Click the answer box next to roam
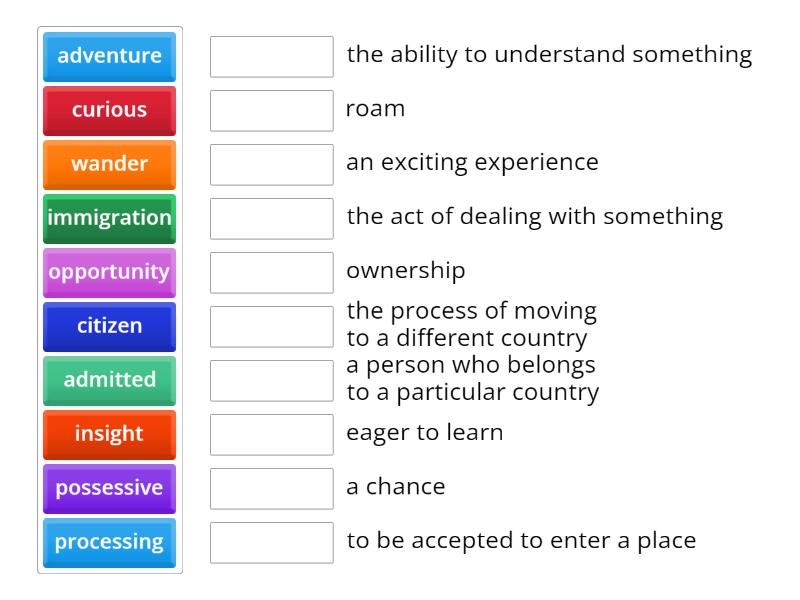Viewport: 800px width, 600px height. coord(272,110)
